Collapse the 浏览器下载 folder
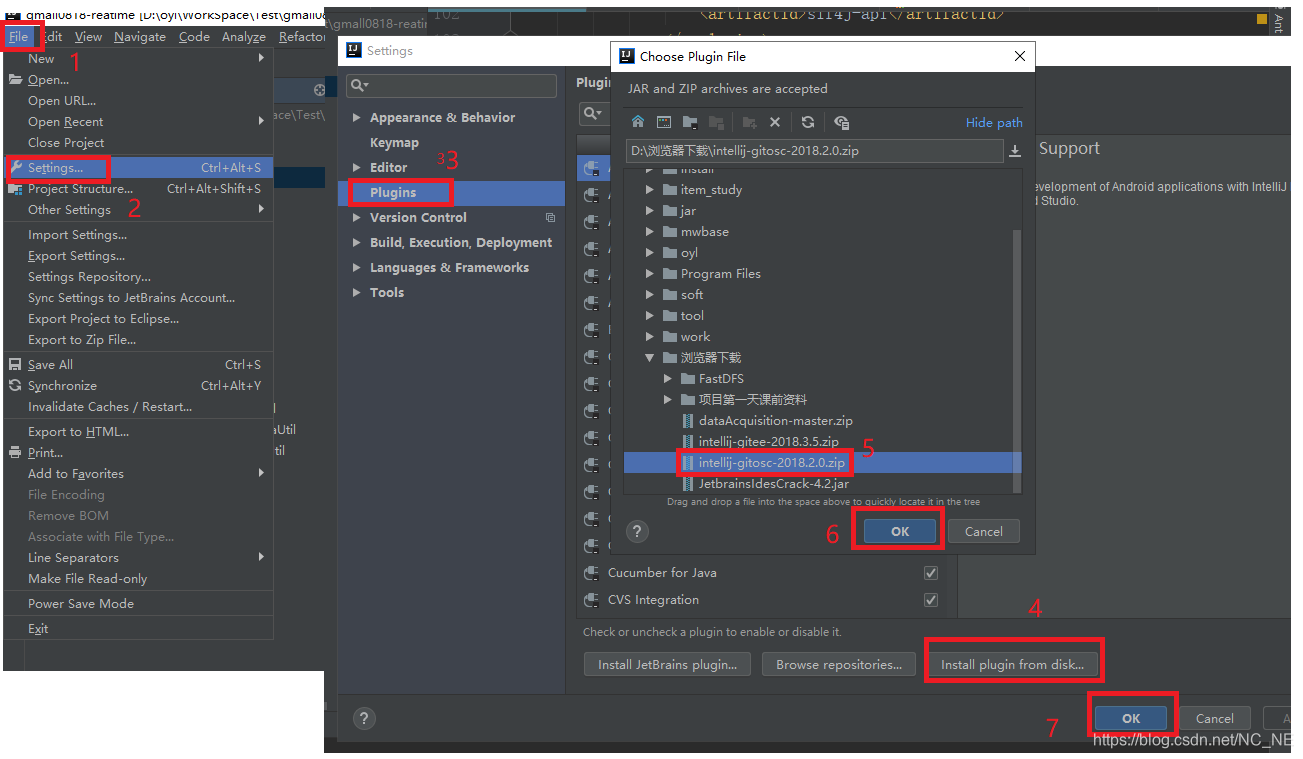1303x759 pixels. point(649,357)
